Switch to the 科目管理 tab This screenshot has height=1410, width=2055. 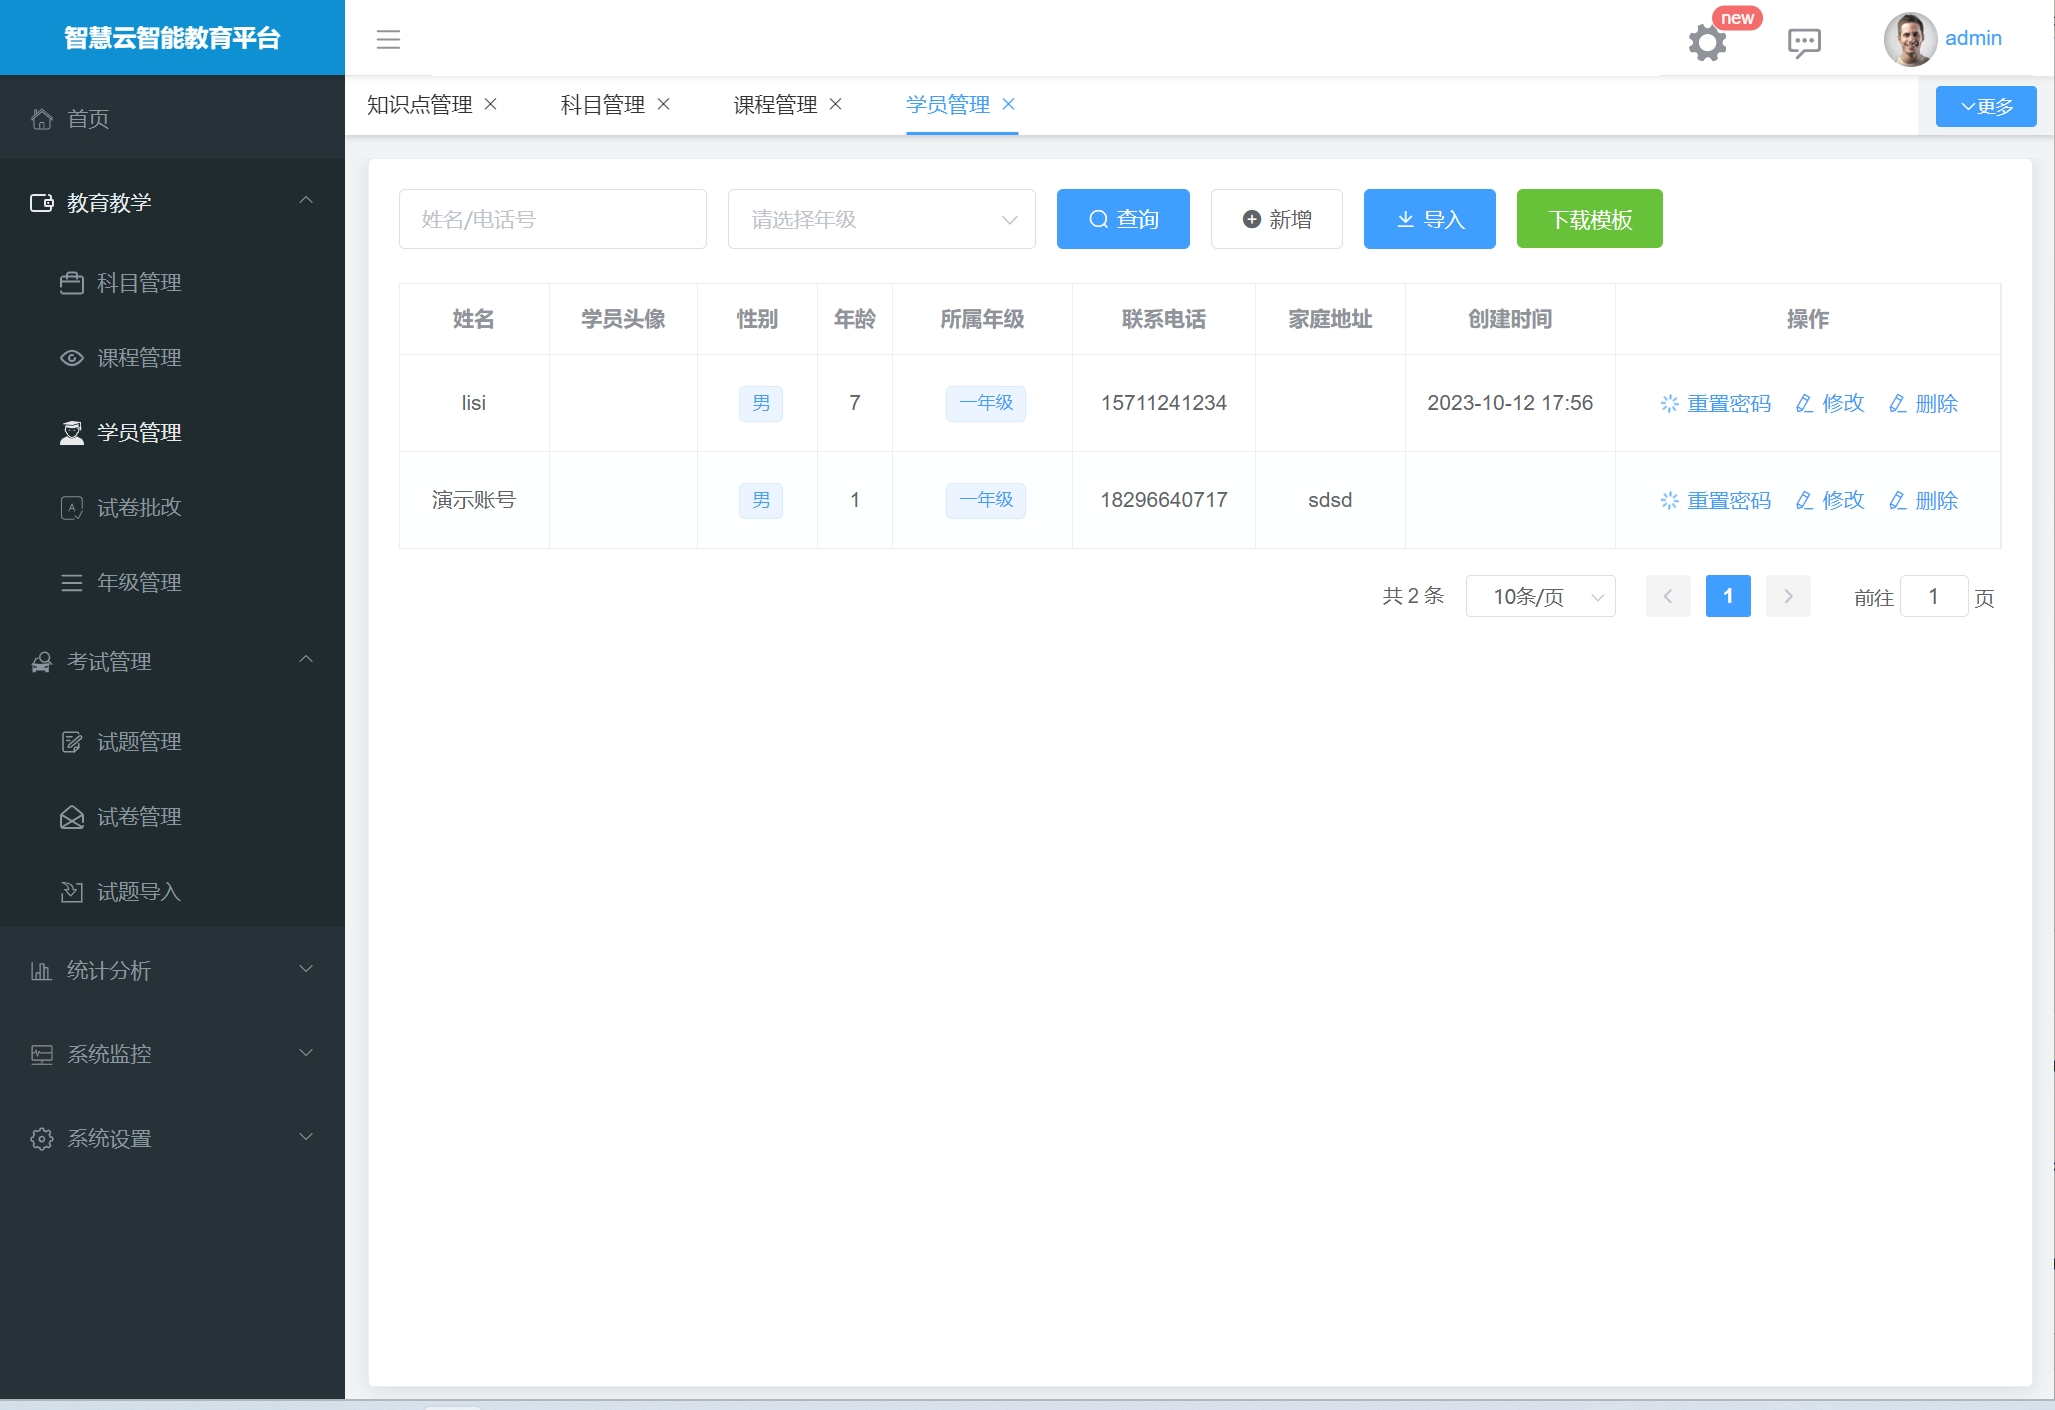click(602, 104)
